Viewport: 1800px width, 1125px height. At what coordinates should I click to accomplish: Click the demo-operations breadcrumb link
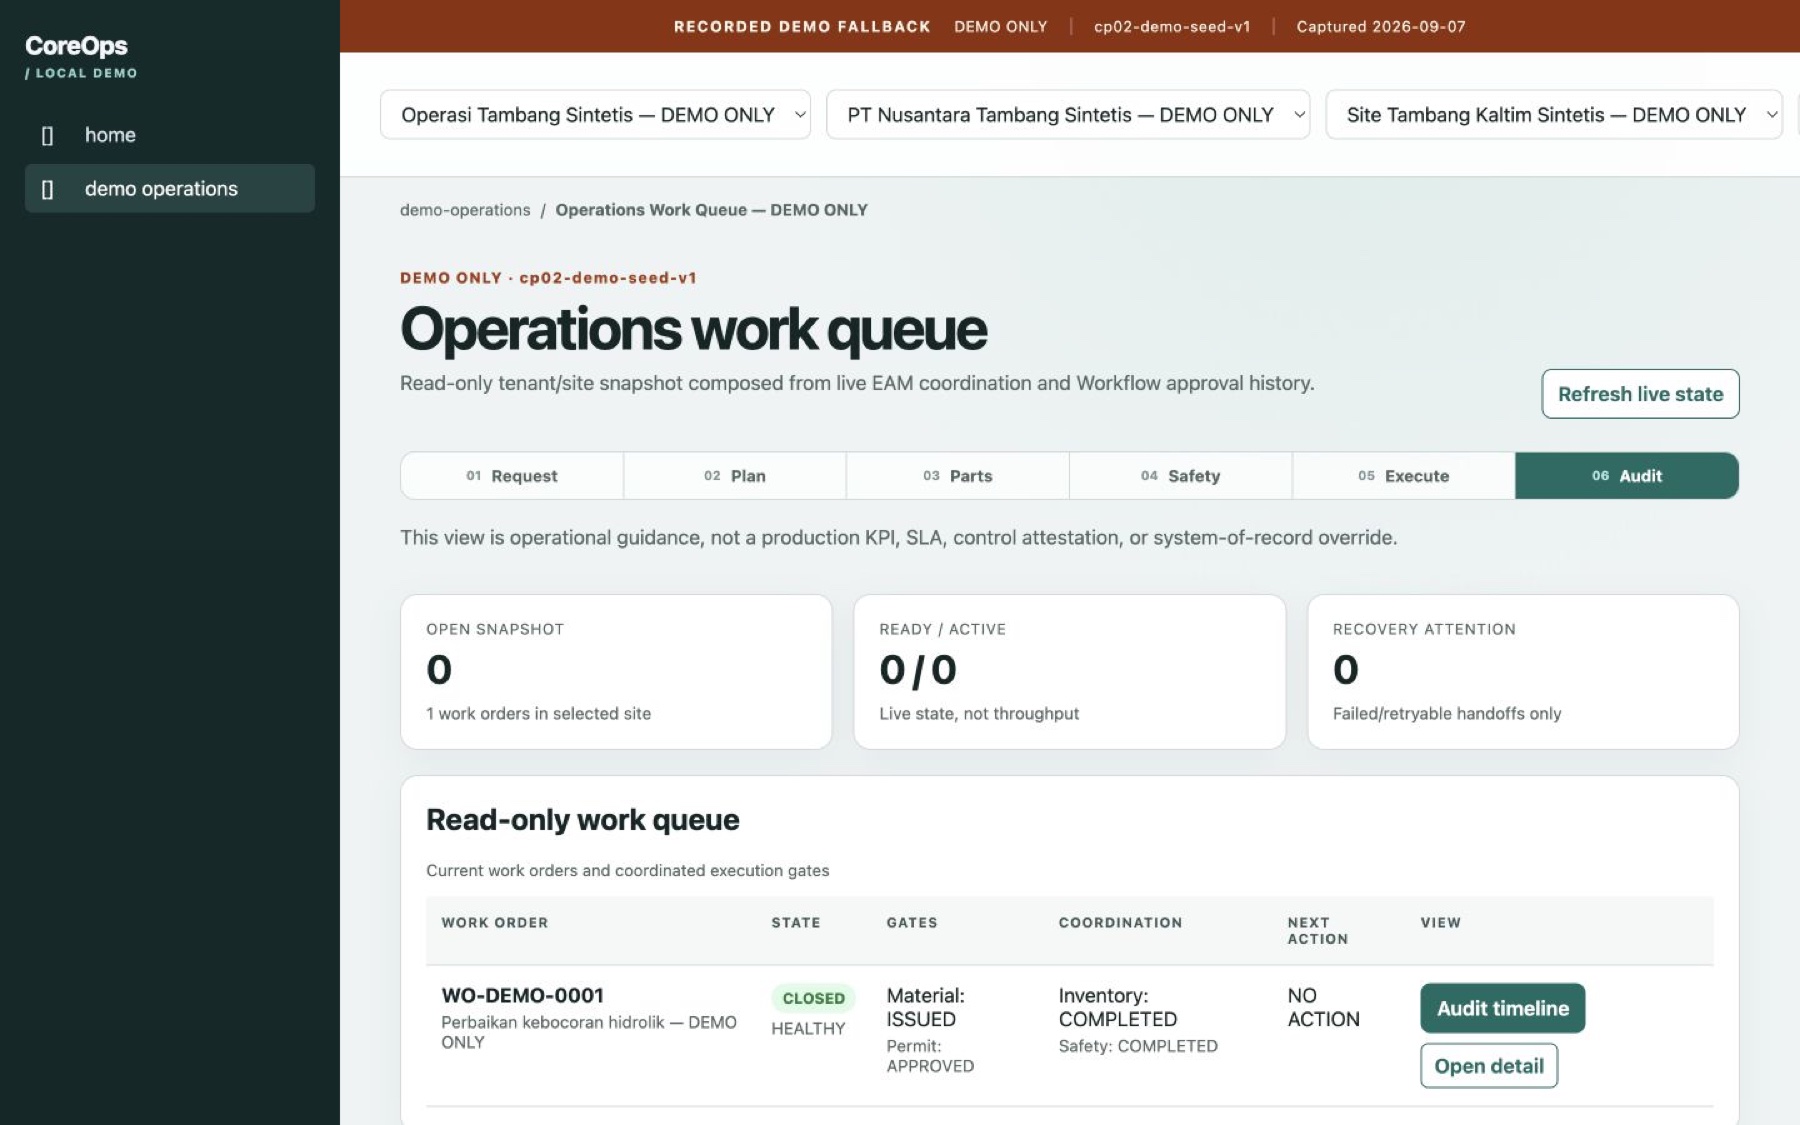[x=465, y=210]
